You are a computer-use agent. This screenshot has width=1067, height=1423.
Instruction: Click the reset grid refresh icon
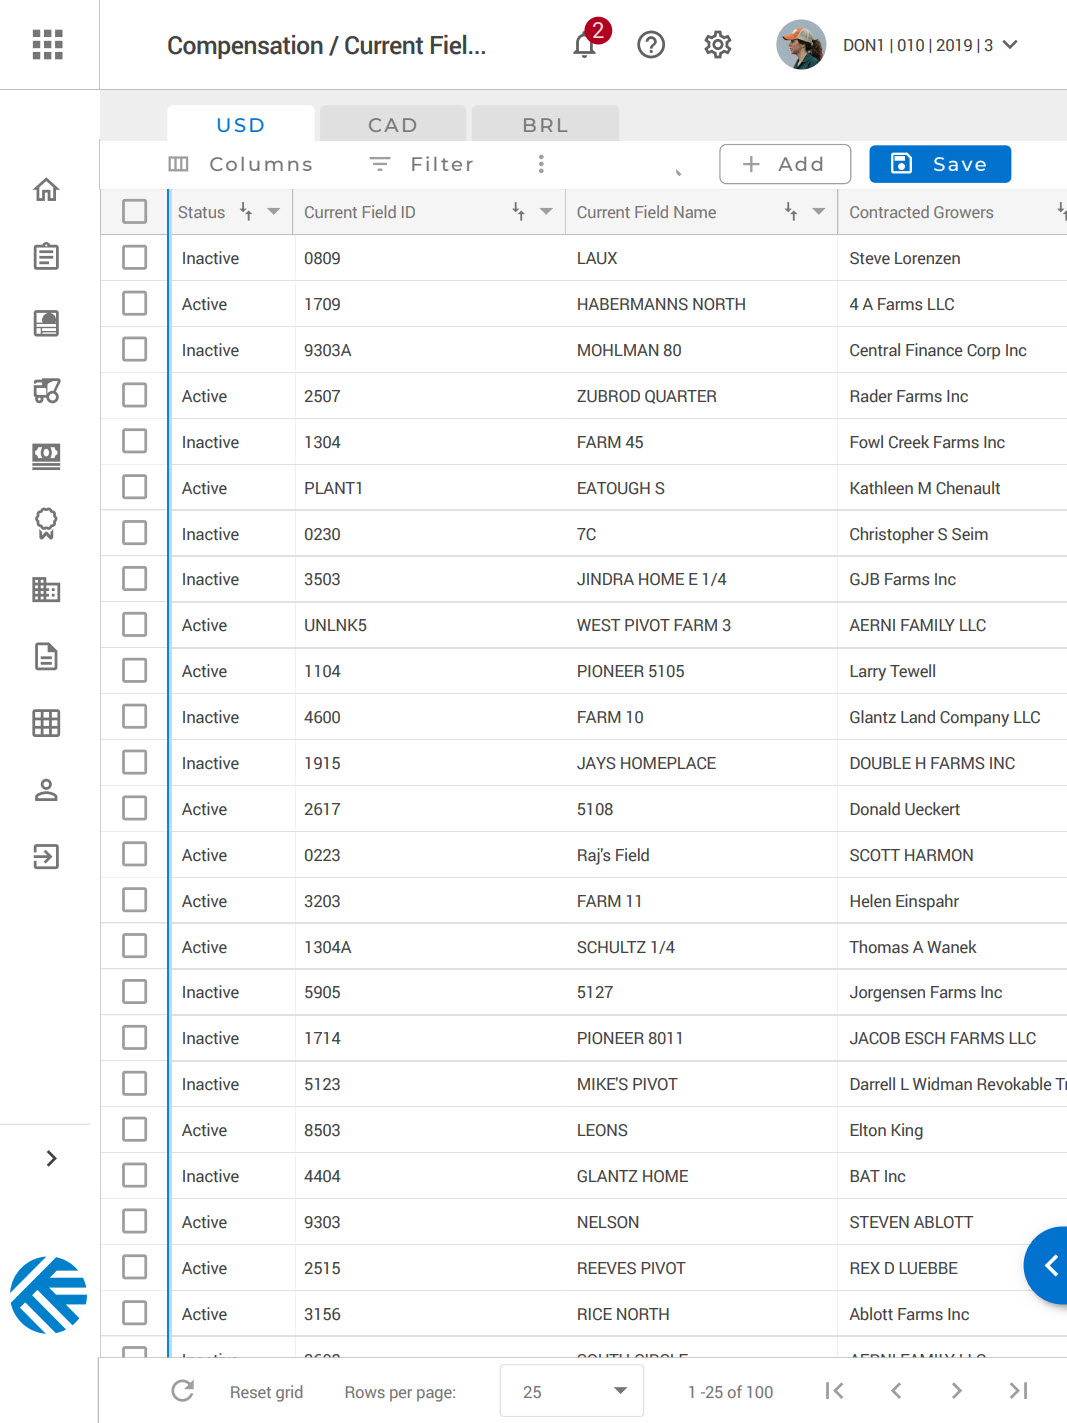click(x=183, y=1391)
